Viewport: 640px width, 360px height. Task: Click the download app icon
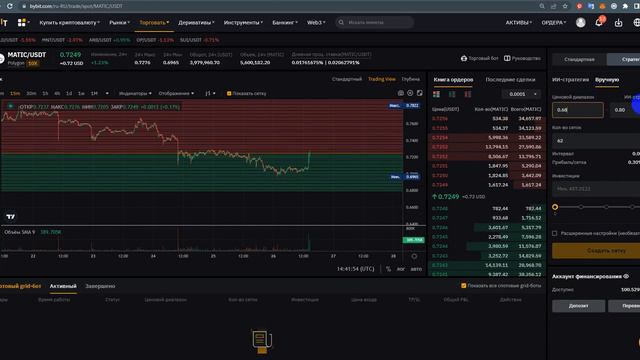tap(618, 23)
